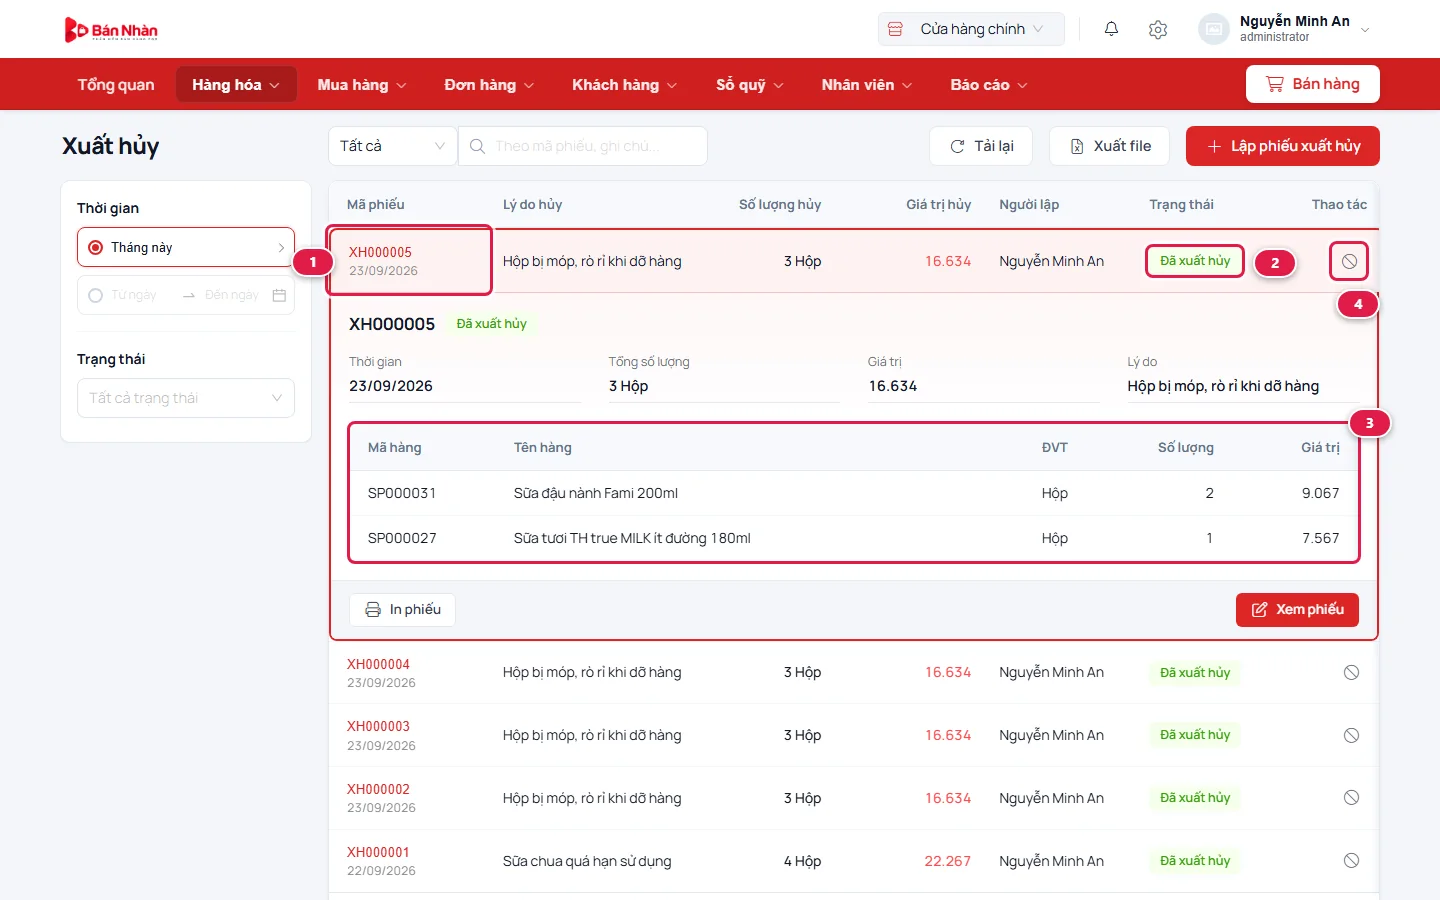Click the Xem phiếu button
The image size is (1440, 900).
[1297, 610]
